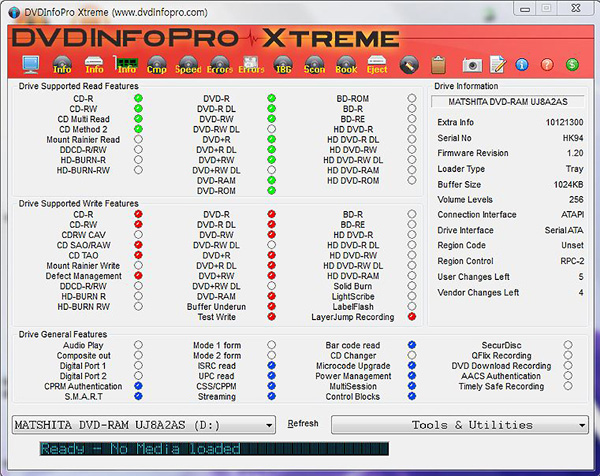Viewport: 600px width, 476px height.
Task: Open the disc Errors scan tool
Action: pos(220,64)
